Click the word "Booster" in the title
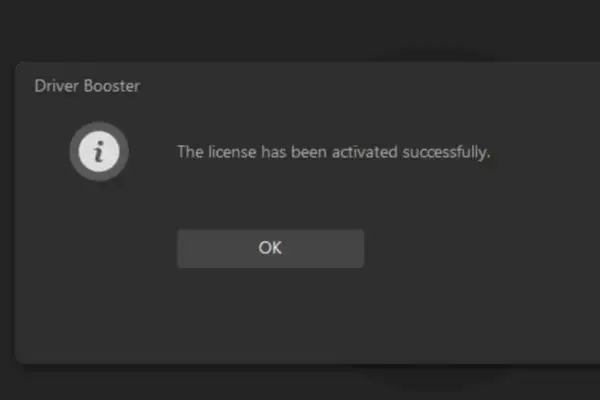The height and width of the screenshot is (400, 600). pyautogui.click(x=112, y=86)
